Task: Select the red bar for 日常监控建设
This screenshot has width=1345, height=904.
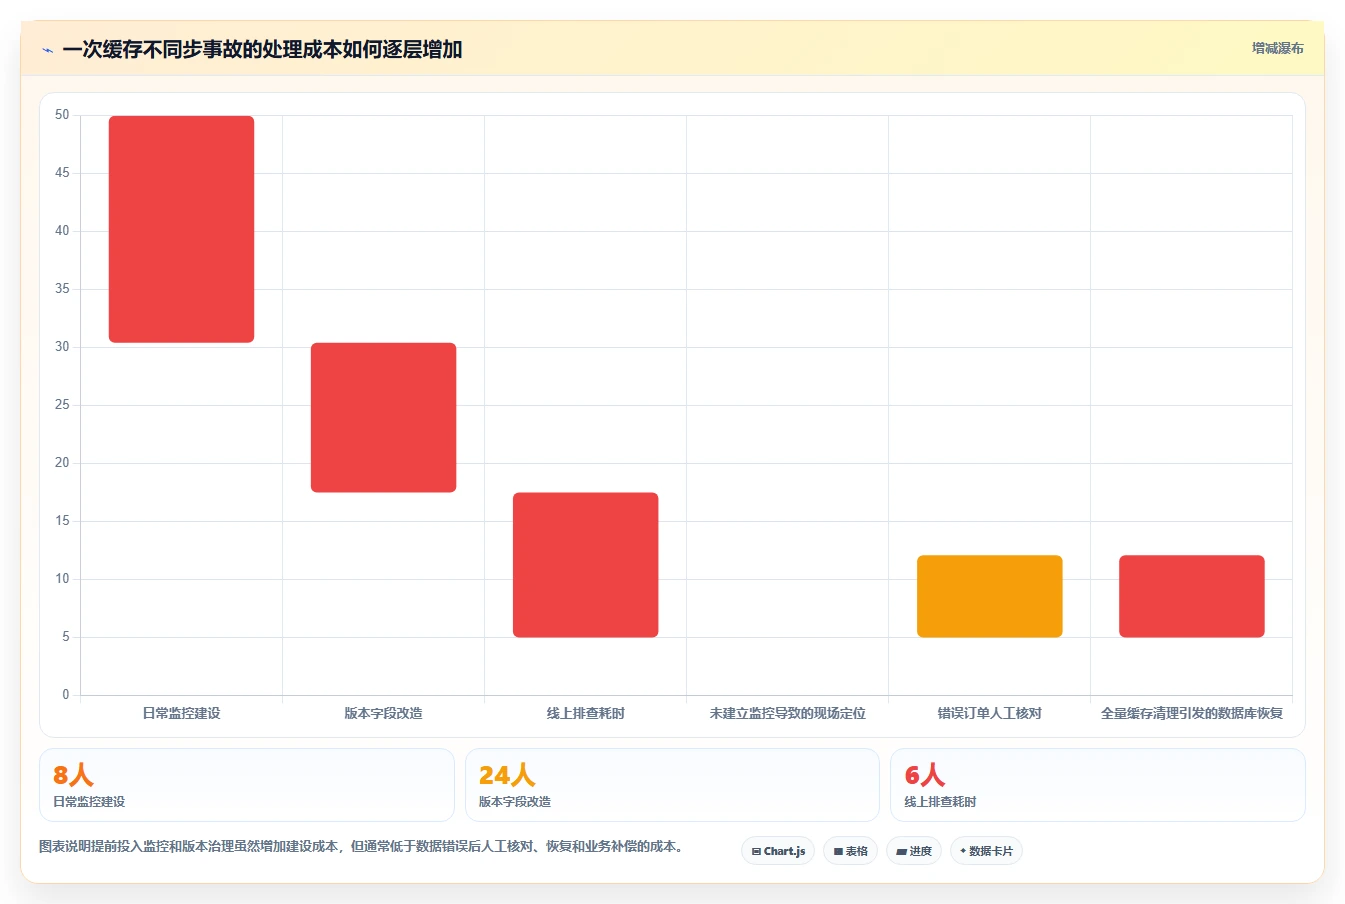Action: tap(181, 229)
